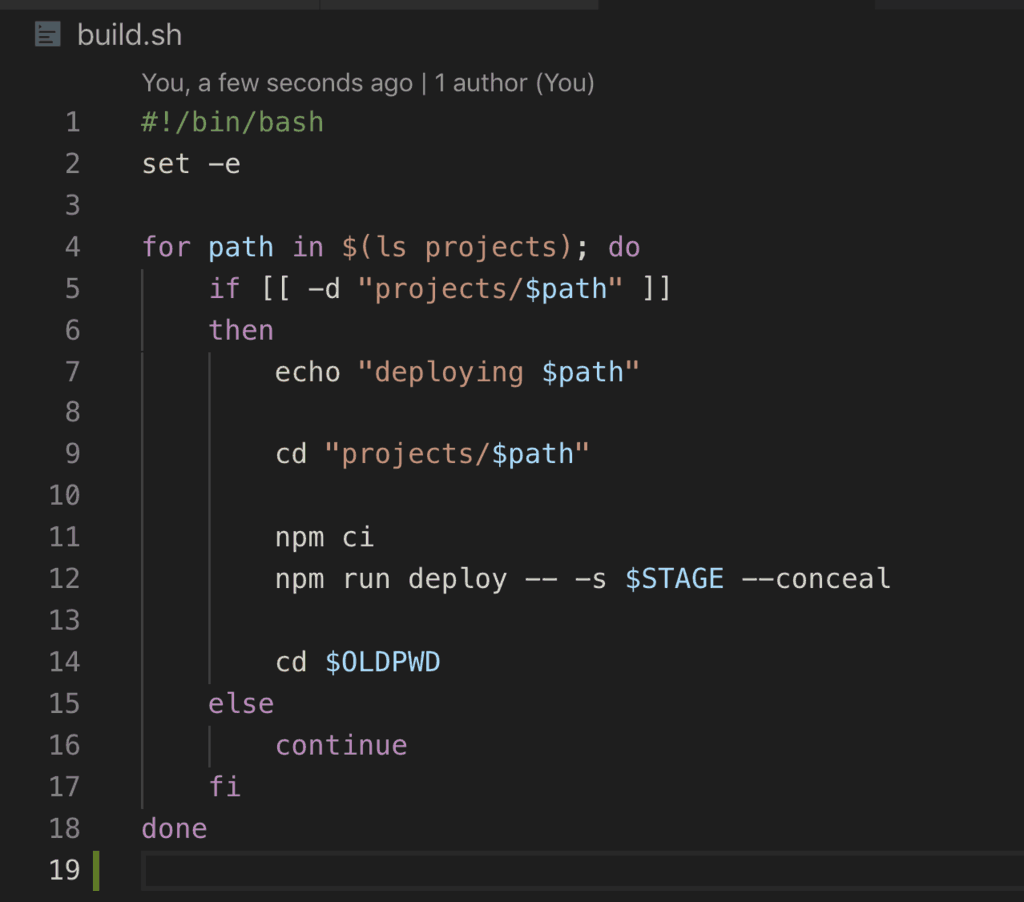Viewport: 1024px width, 902px height.
Task: Click line number 1 in the gutter
Action: pyautogui.click(x=72, y=123)
